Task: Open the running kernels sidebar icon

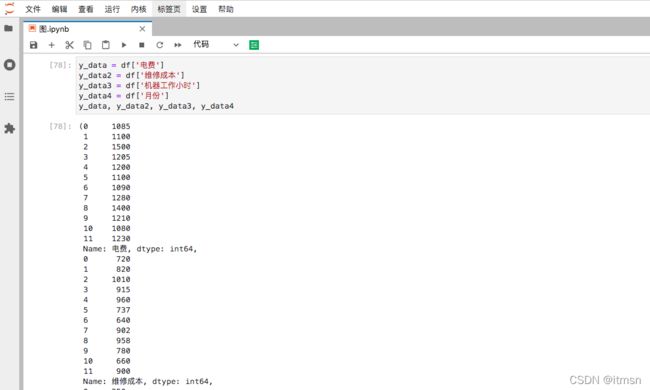Action: [x=9, y=65]
